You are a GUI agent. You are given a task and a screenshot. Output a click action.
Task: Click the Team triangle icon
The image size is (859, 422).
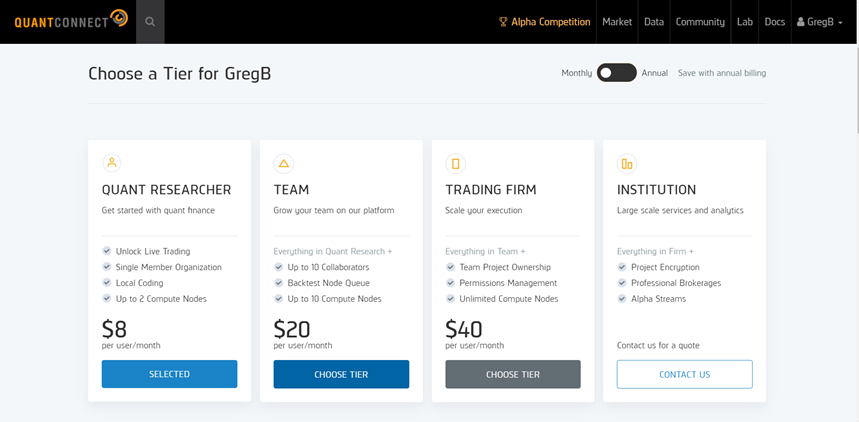[x=283, y=163]
